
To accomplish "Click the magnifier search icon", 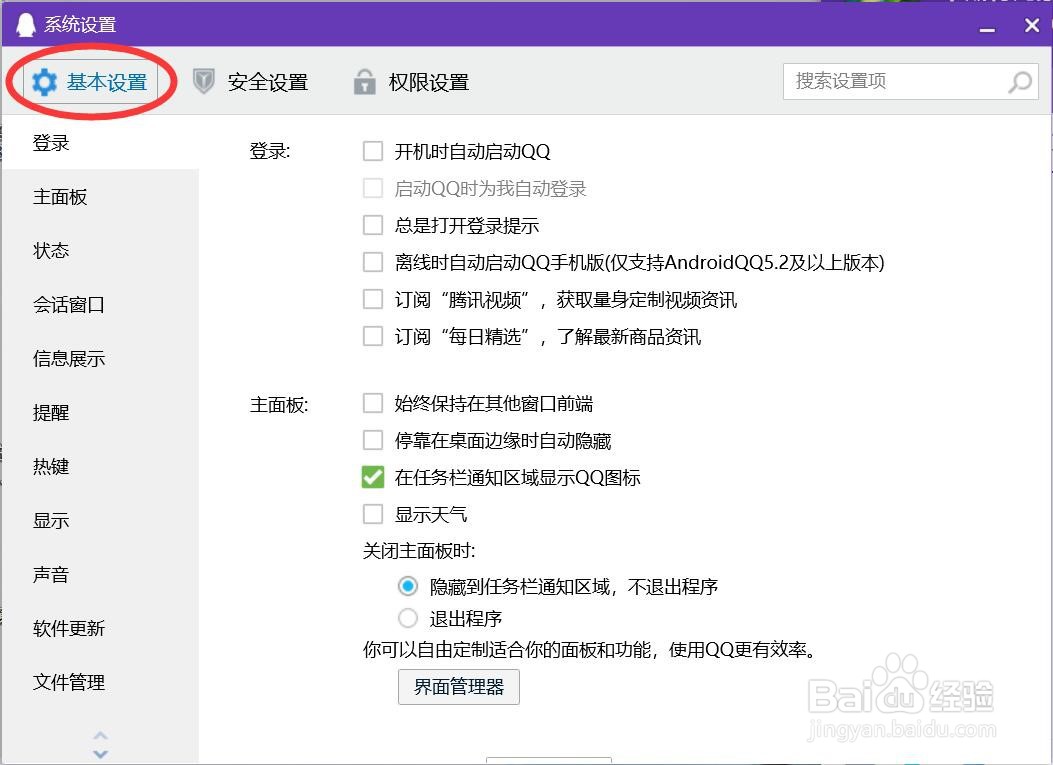I will coord(1020,82).
